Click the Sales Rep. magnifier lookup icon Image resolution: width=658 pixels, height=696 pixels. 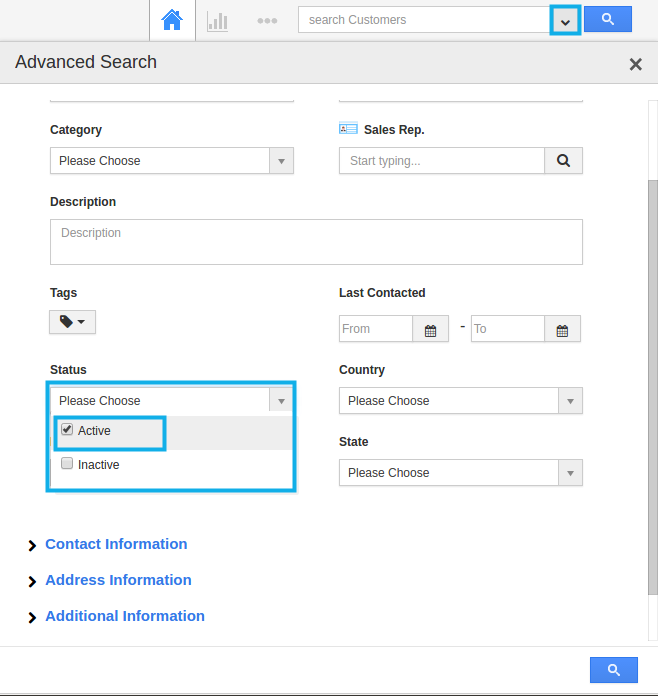pyautogui.click(x=563, y=161)
